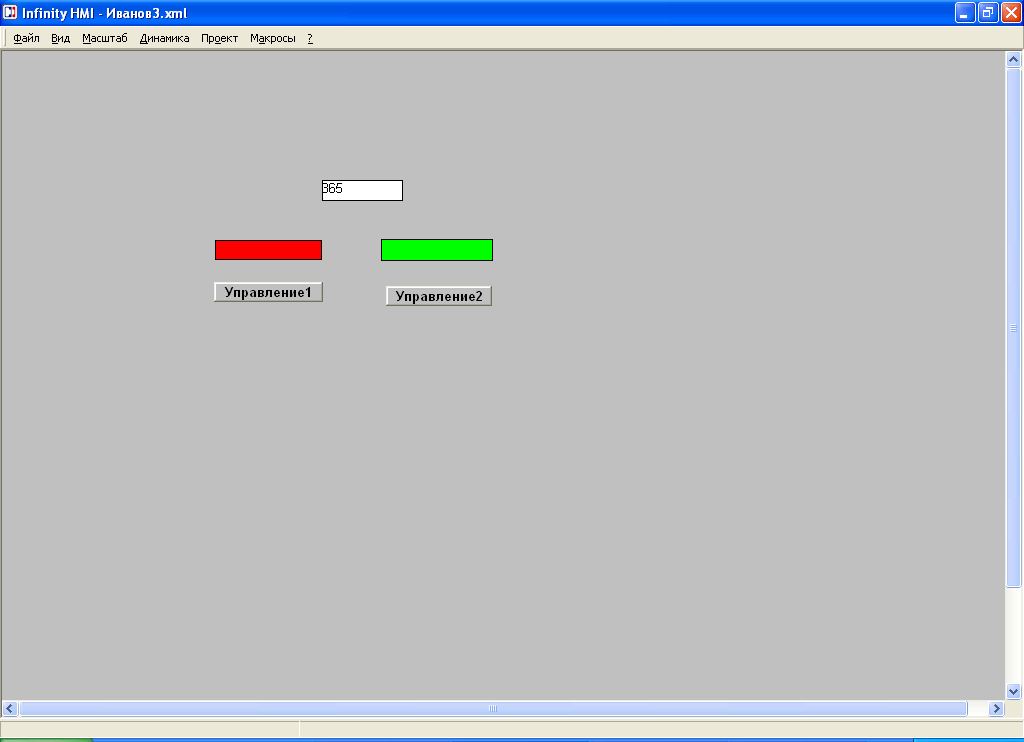Click the horizontal scrollbar left arrow
Viewport: 1024px width, 742px height.
click(x=10, y=708)
